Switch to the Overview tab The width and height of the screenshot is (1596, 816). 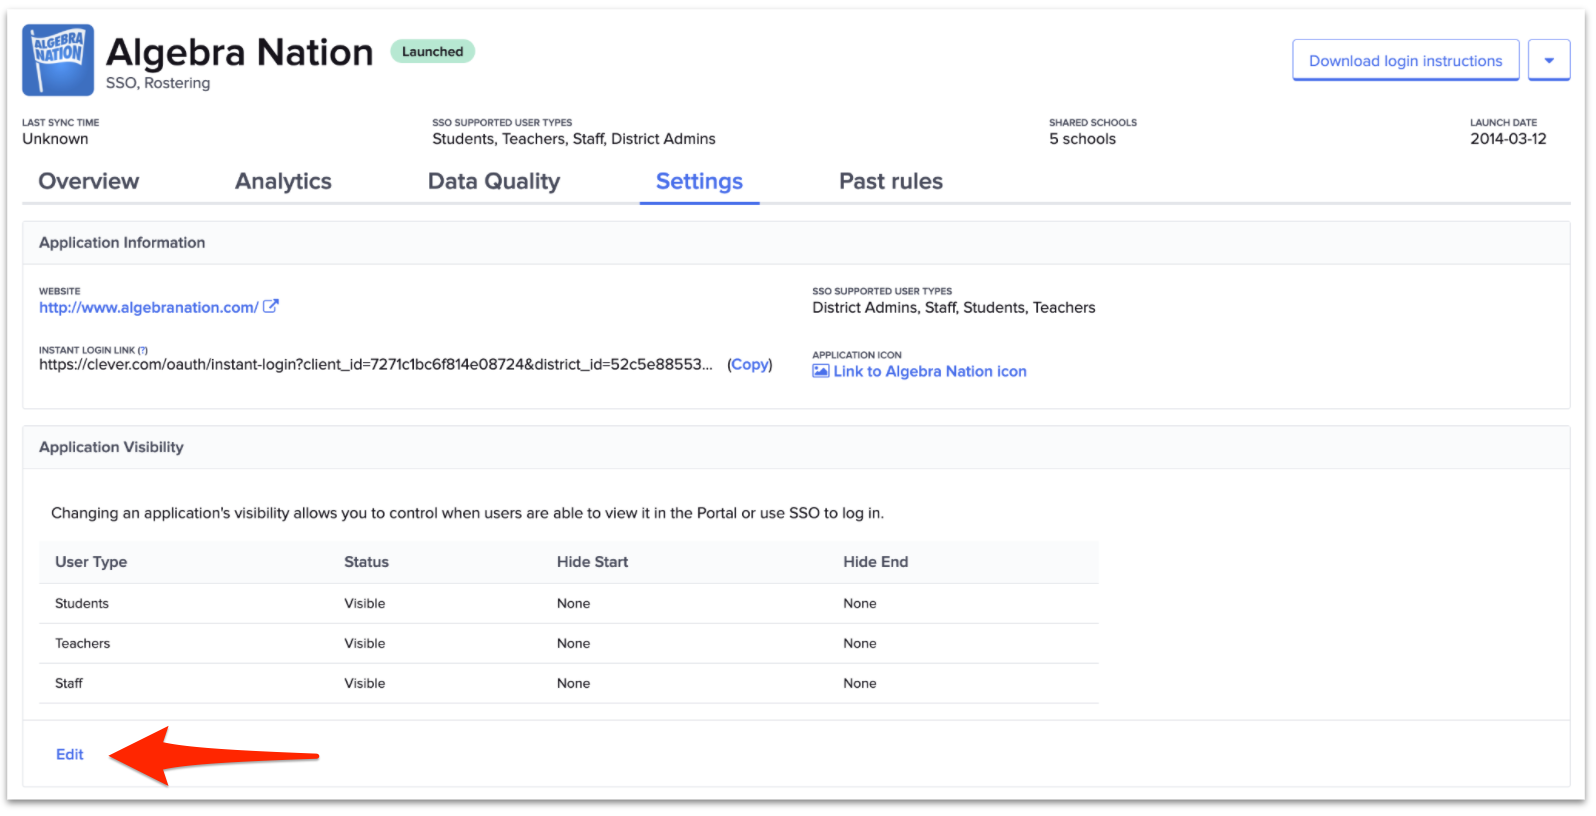point(89,182)
